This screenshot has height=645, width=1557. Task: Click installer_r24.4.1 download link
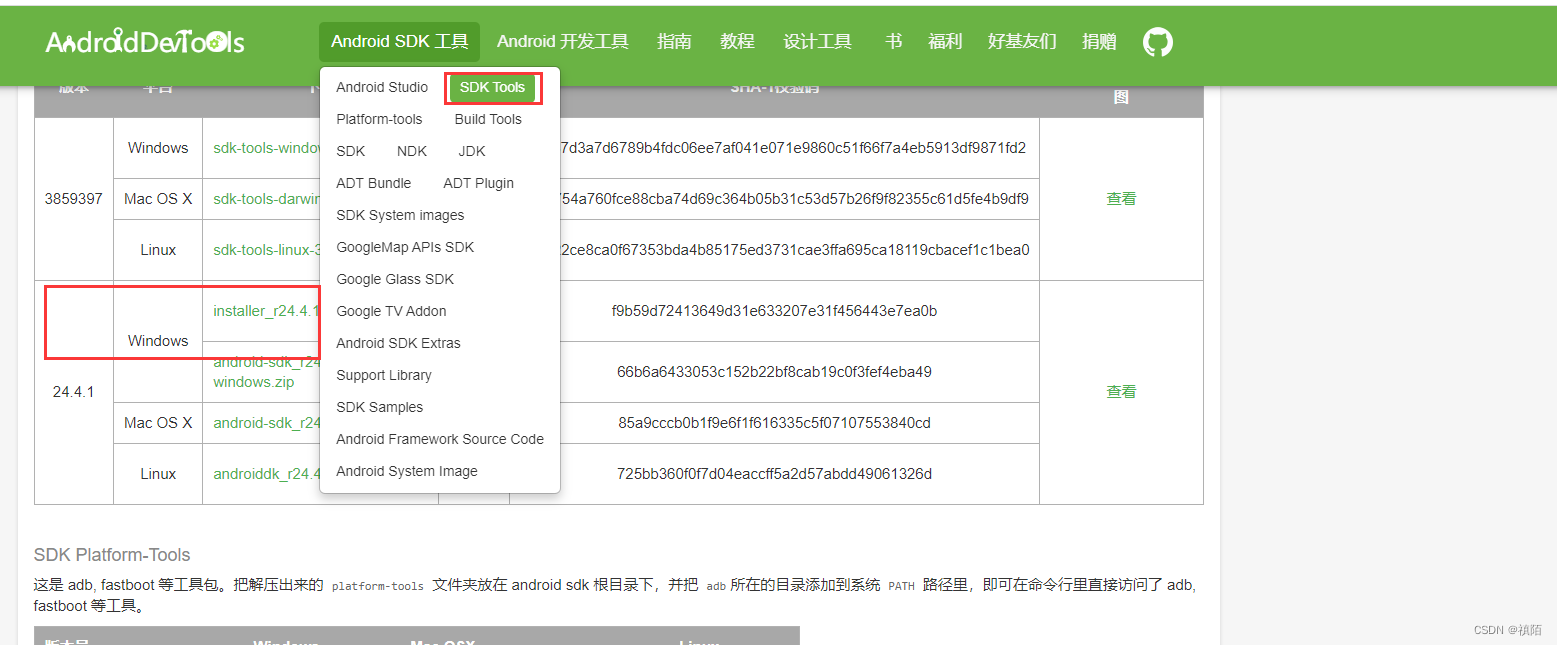(266, 311)
